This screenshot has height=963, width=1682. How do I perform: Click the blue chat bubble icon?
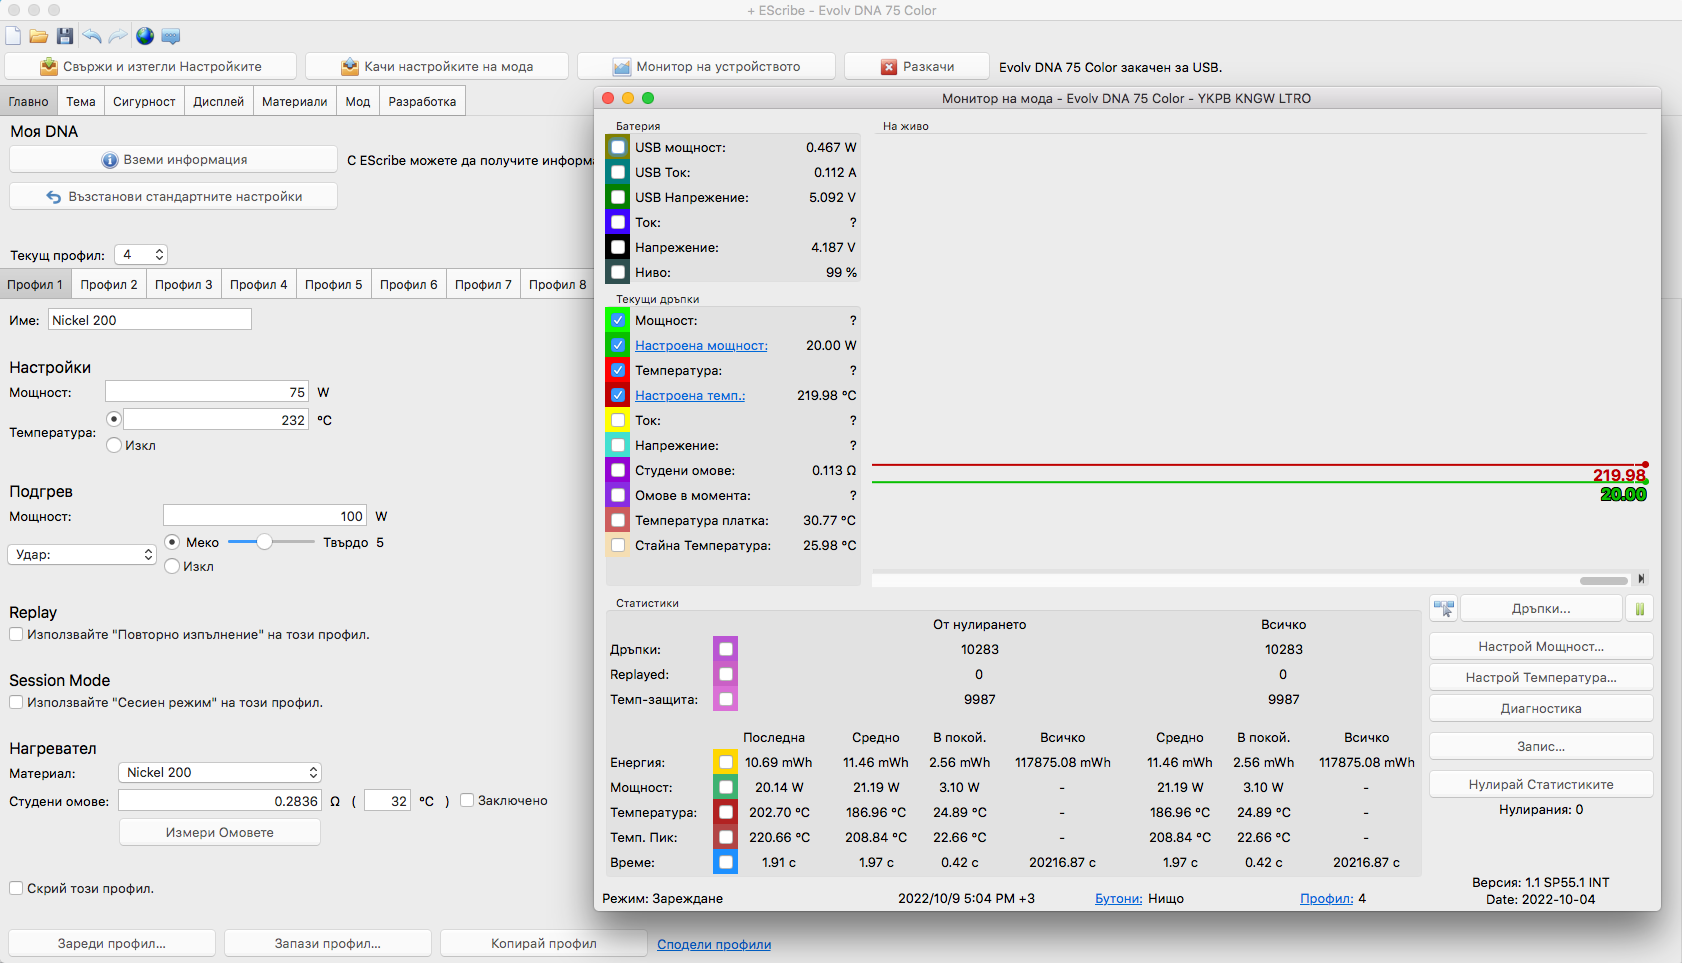[x=171, y=36]
